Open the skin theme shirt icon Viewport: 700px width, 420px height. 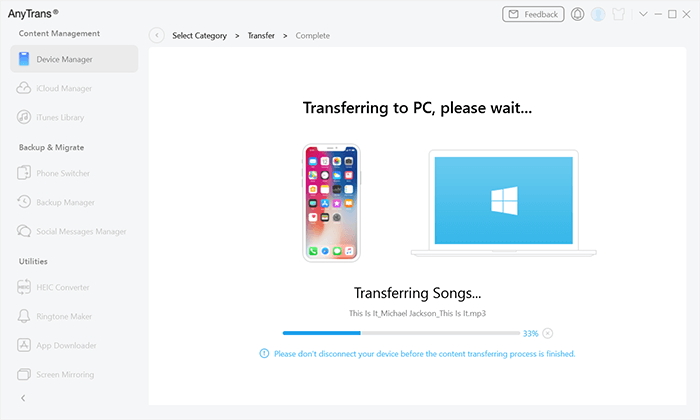click(x=619, y=14)
